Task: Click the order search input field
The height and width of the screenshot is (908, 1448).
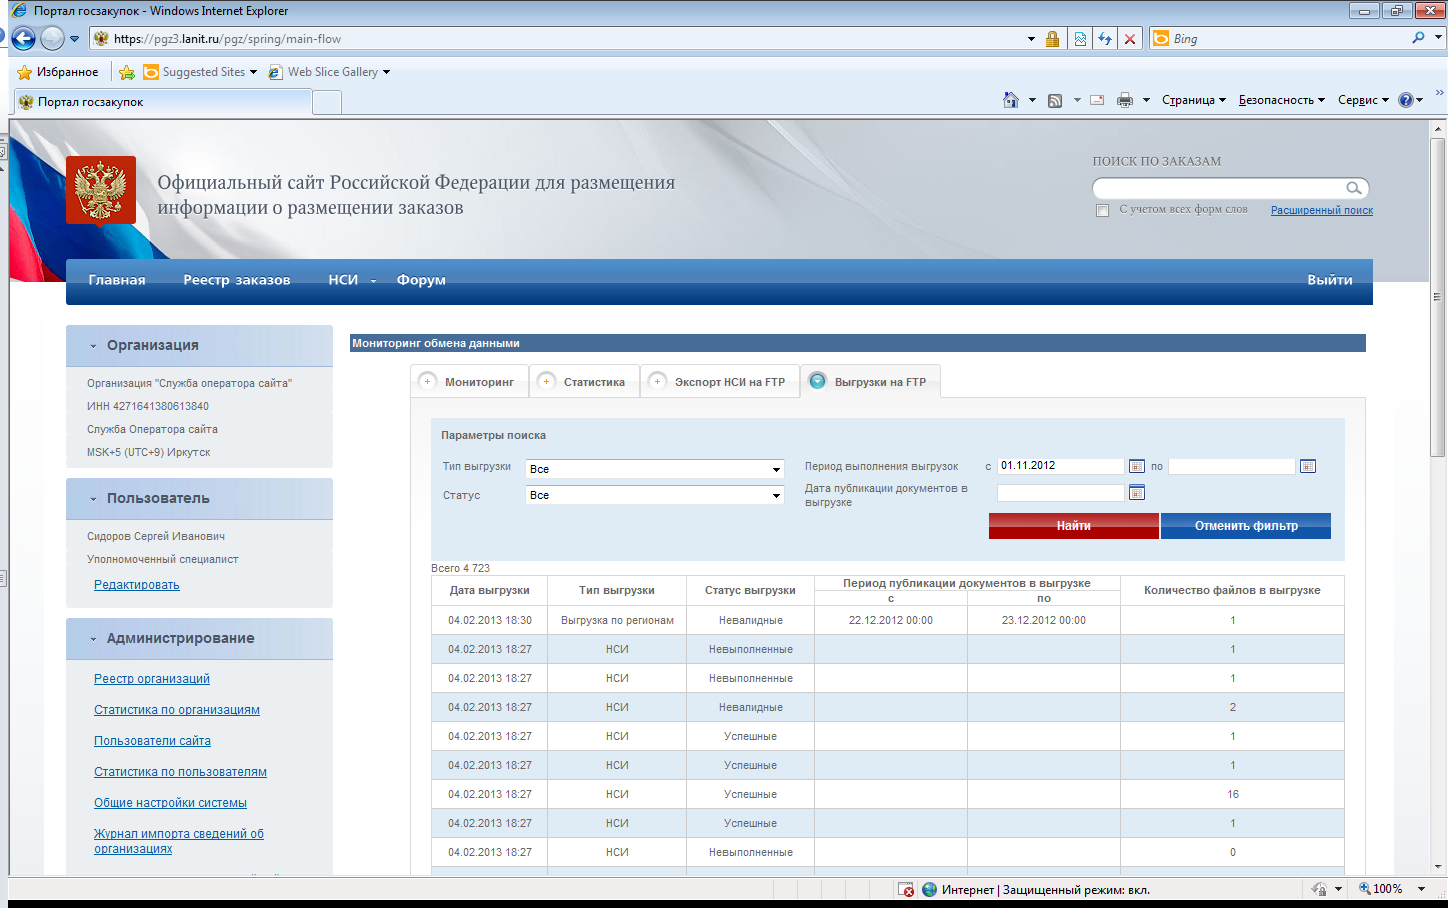Action: point(1220,188)
